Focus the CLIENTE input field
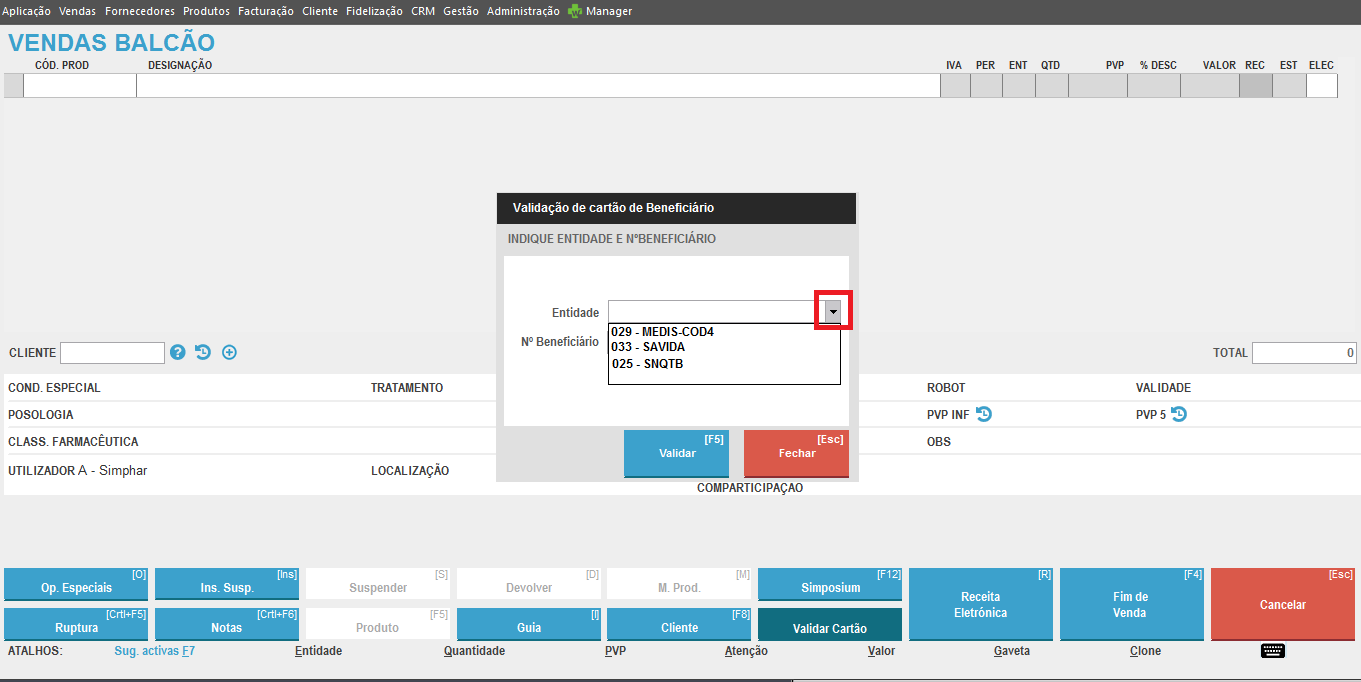This screenshot has width=1361, height=682. (112, 353)
